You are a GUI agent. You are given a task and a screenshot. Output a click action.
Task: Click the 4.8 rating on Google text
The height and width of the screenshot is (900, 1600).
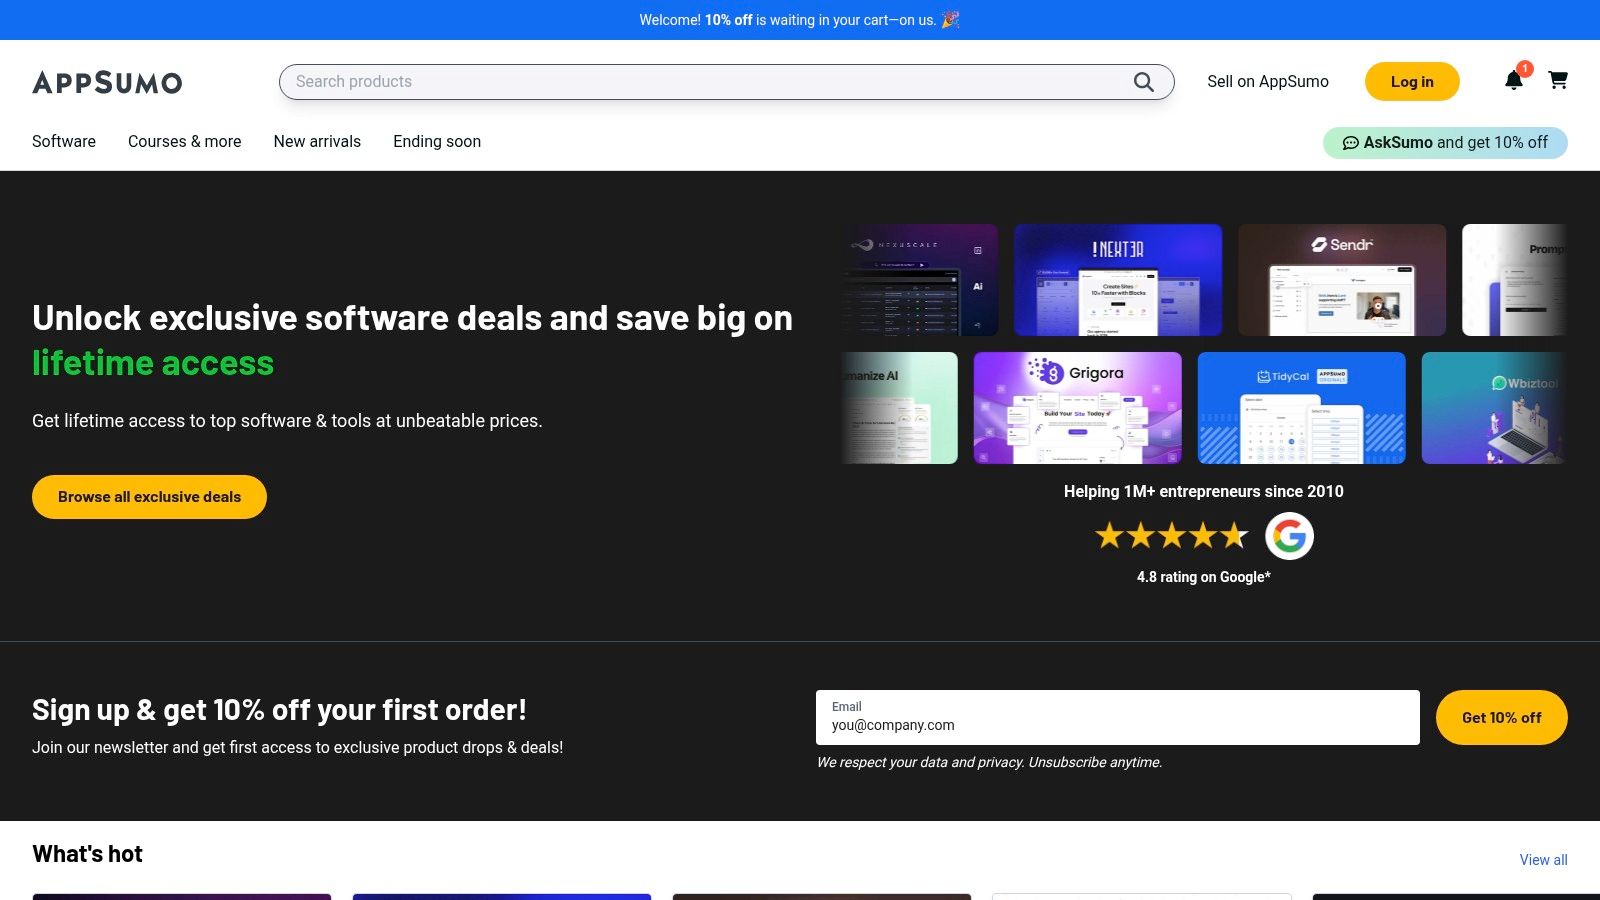(x=1204, y=577)
